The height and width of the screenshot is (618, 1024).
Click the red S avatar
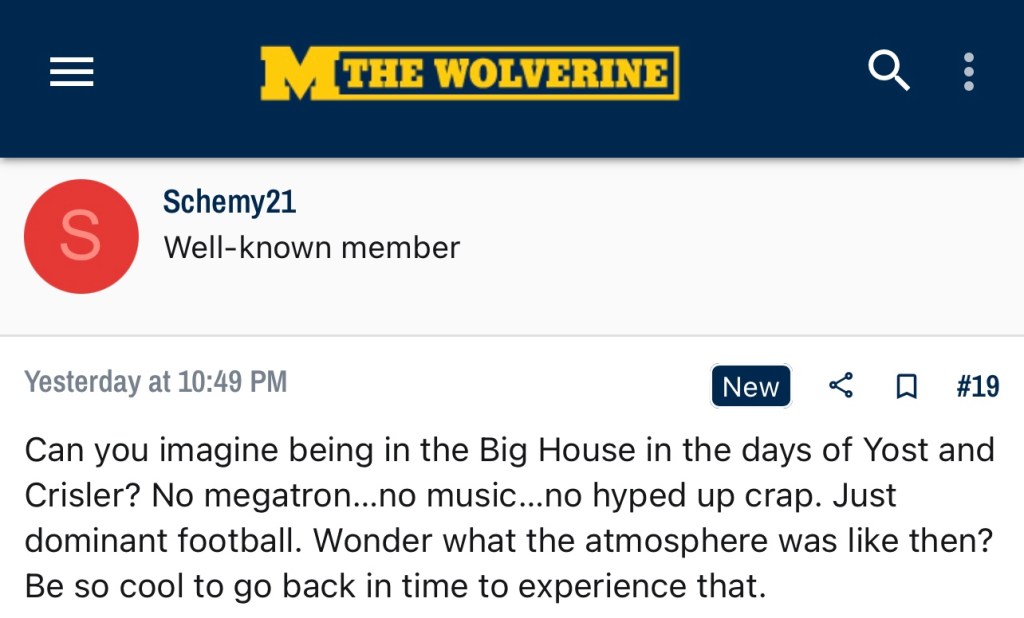(x=81, y=236)
